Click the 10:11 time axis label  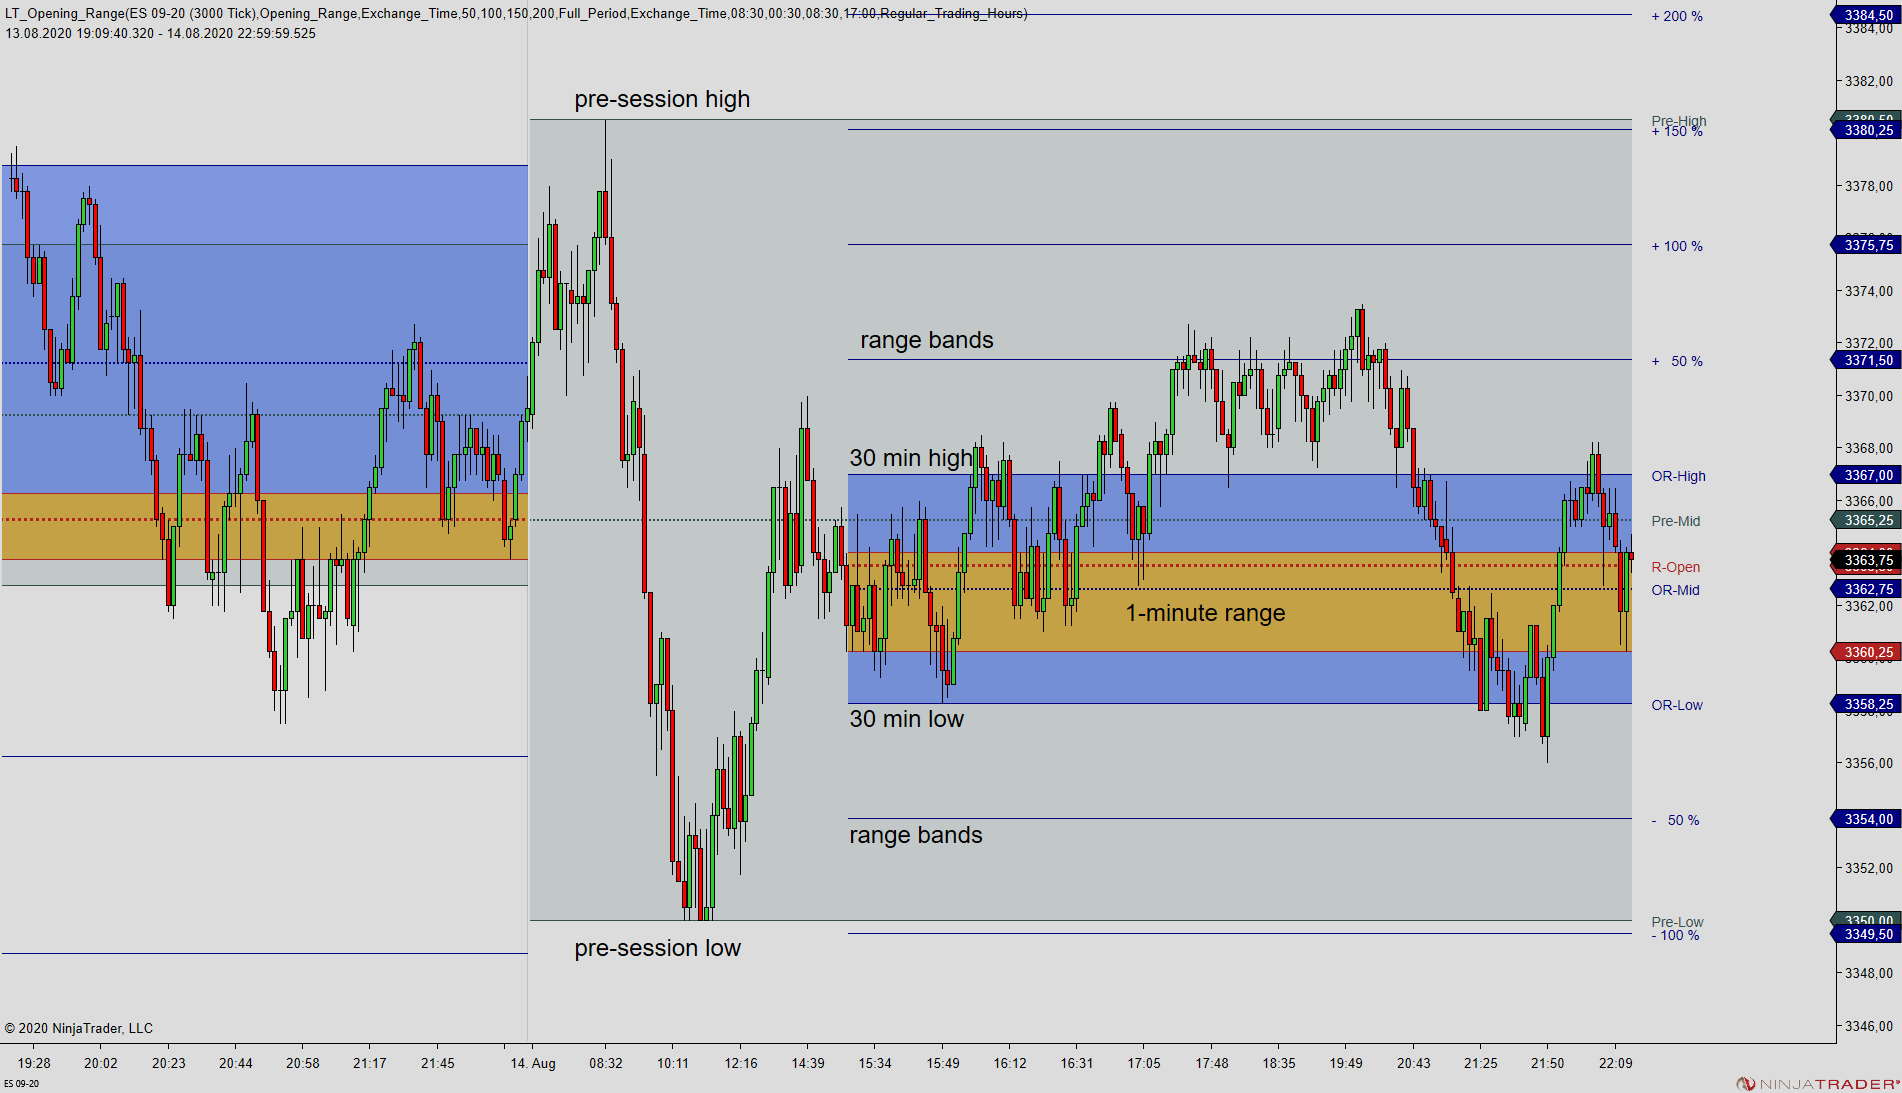click(673, 1063)
